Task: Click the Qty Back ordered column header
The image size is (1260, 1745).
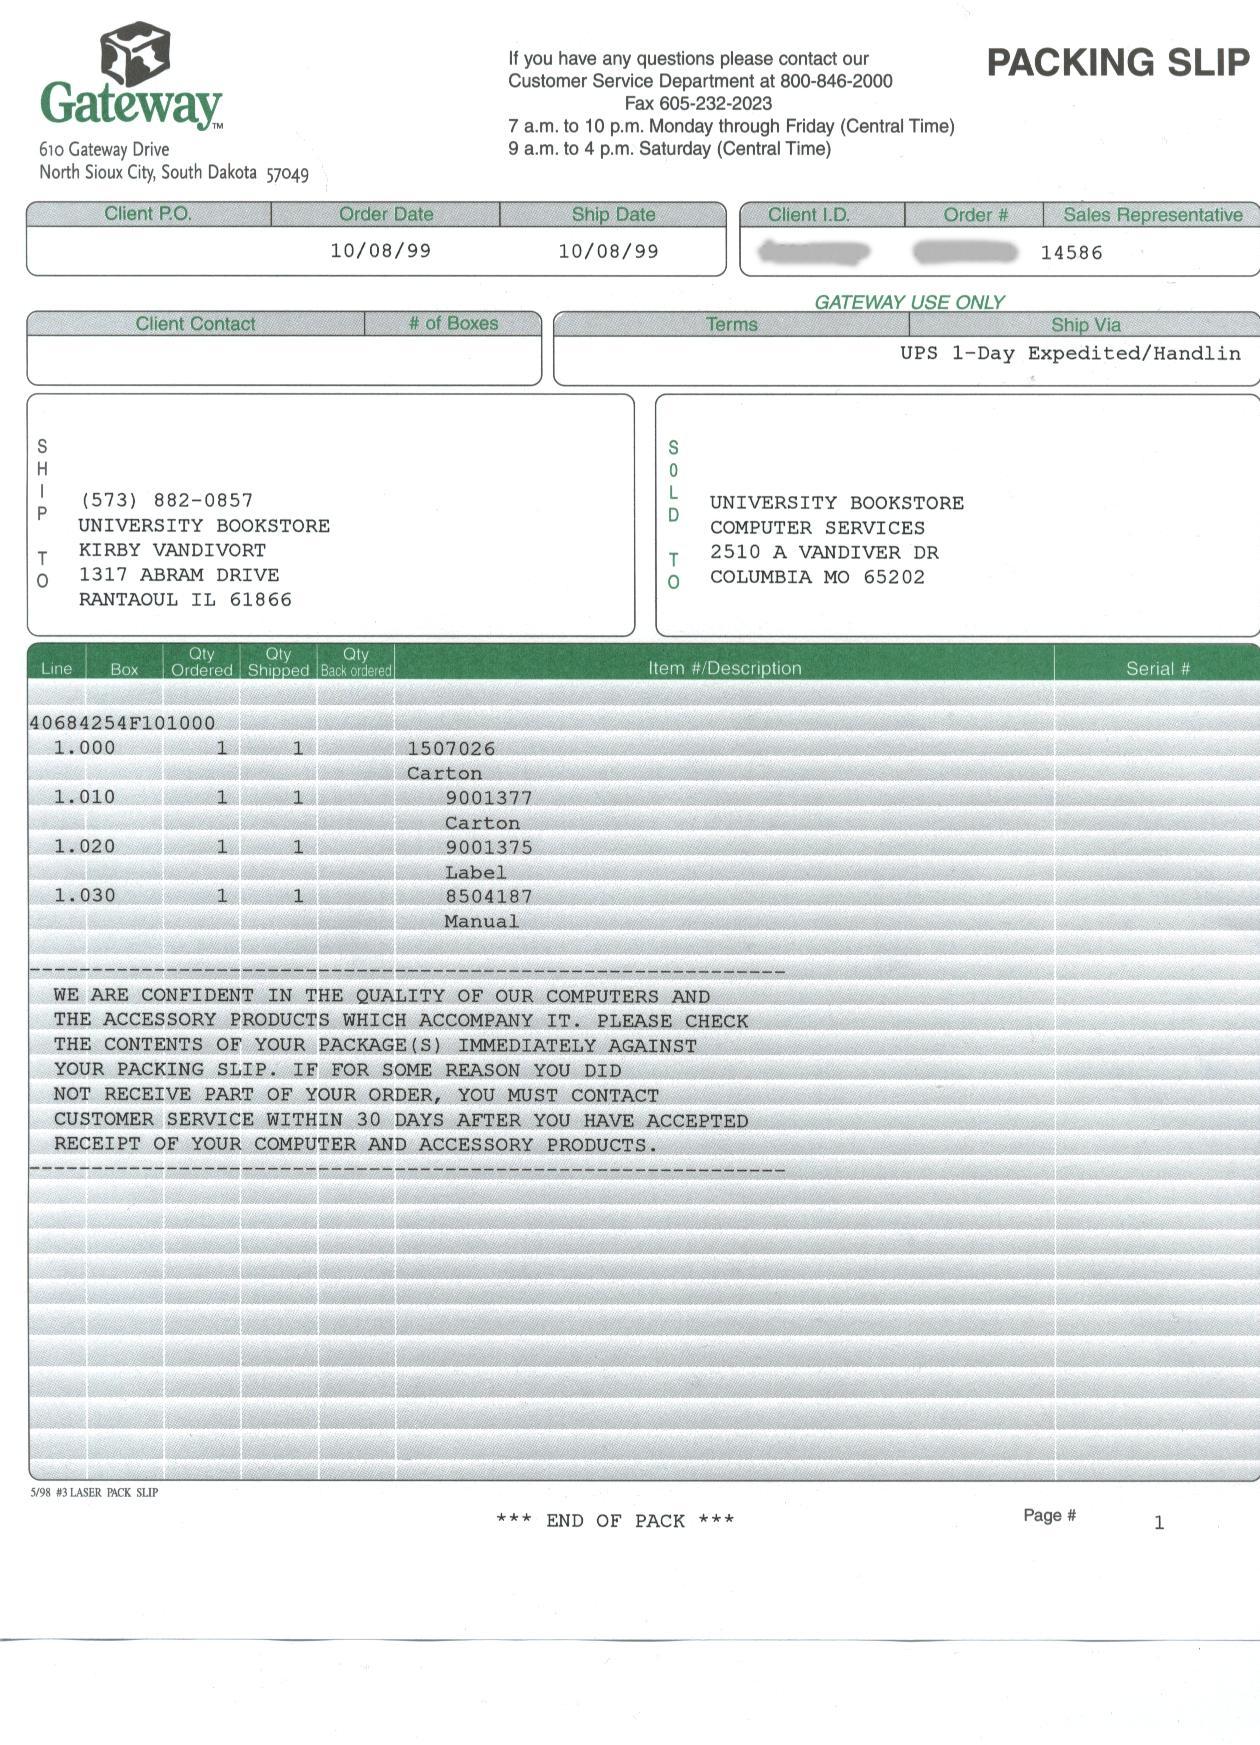Action: (356, 662)
